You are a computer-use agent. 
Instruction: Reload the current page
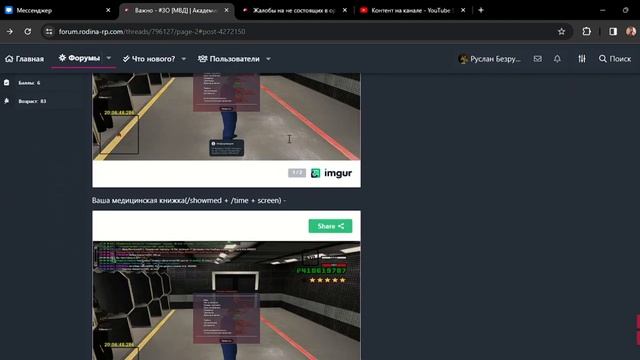(x=27, y=31)
